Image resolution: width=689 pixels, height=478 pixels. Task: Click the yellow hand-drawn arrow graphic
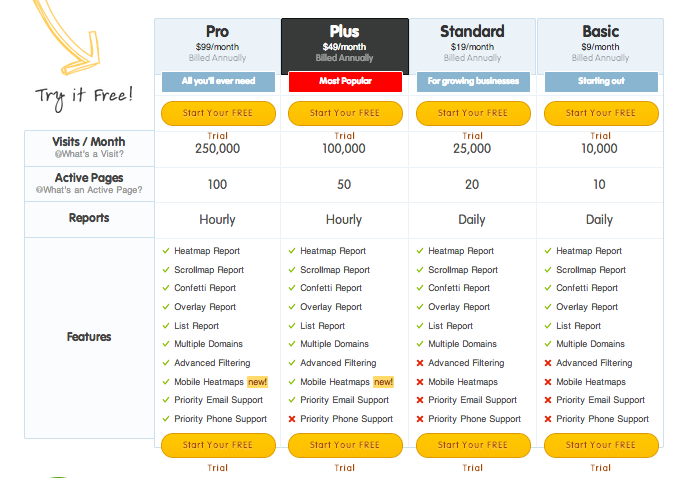tap(67, 37)
